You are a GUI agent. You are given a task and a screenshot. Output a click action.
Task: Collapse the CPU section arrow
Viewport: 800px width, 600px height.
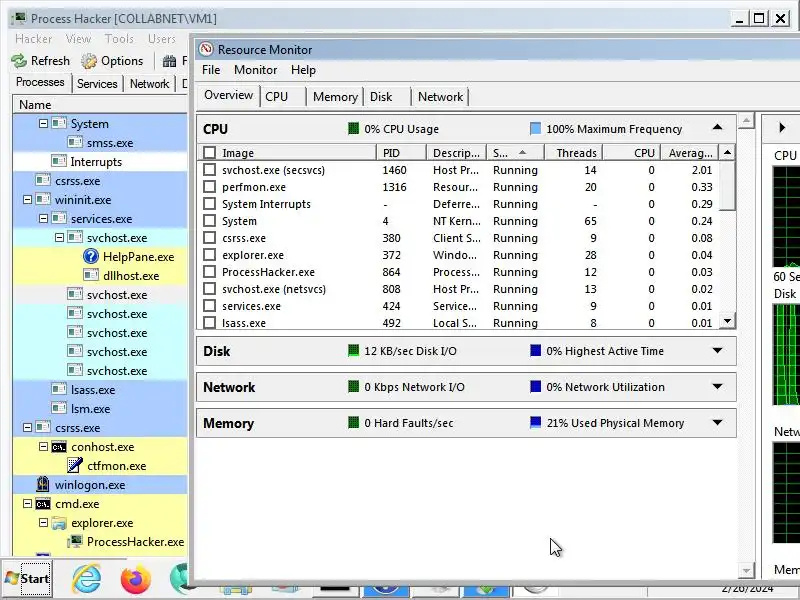click(x=717, y=128)
